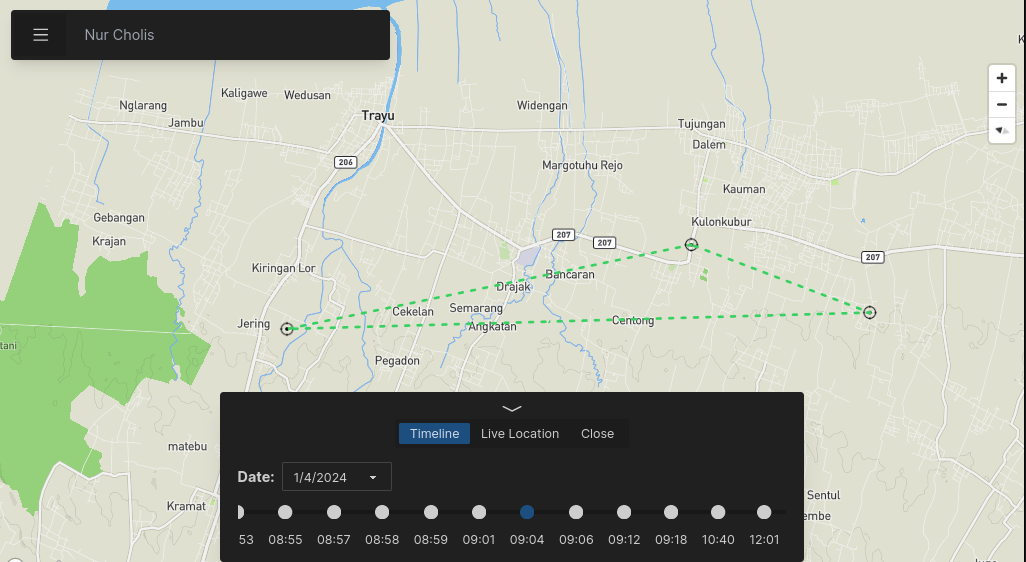Click the partially visible first timeline point

tap(241, 512)
